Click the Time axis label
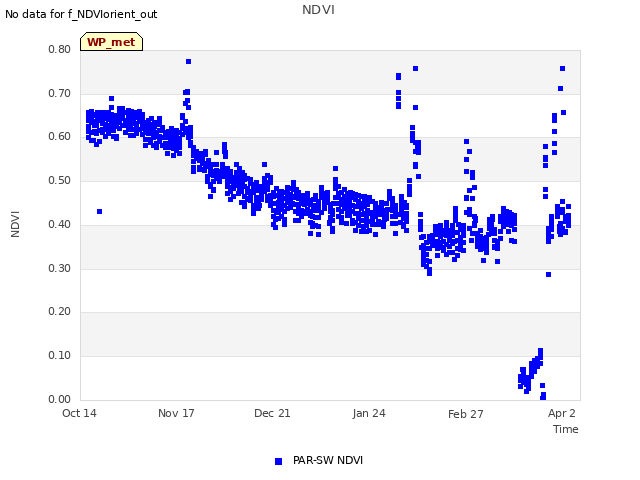 click(566, 429)
